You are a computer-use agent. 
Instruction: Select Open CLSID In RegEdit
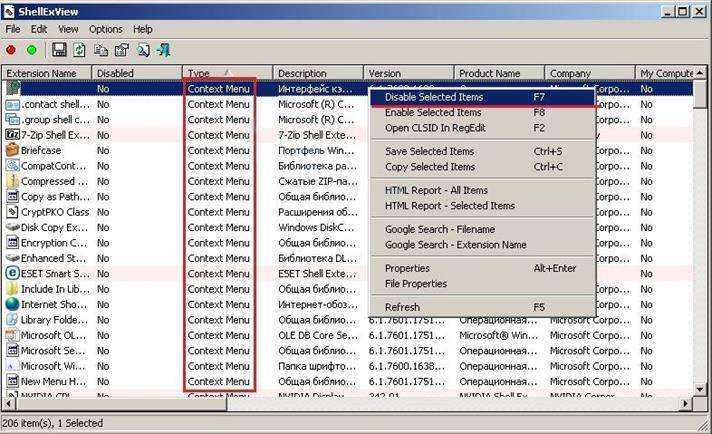click(483, 128)
